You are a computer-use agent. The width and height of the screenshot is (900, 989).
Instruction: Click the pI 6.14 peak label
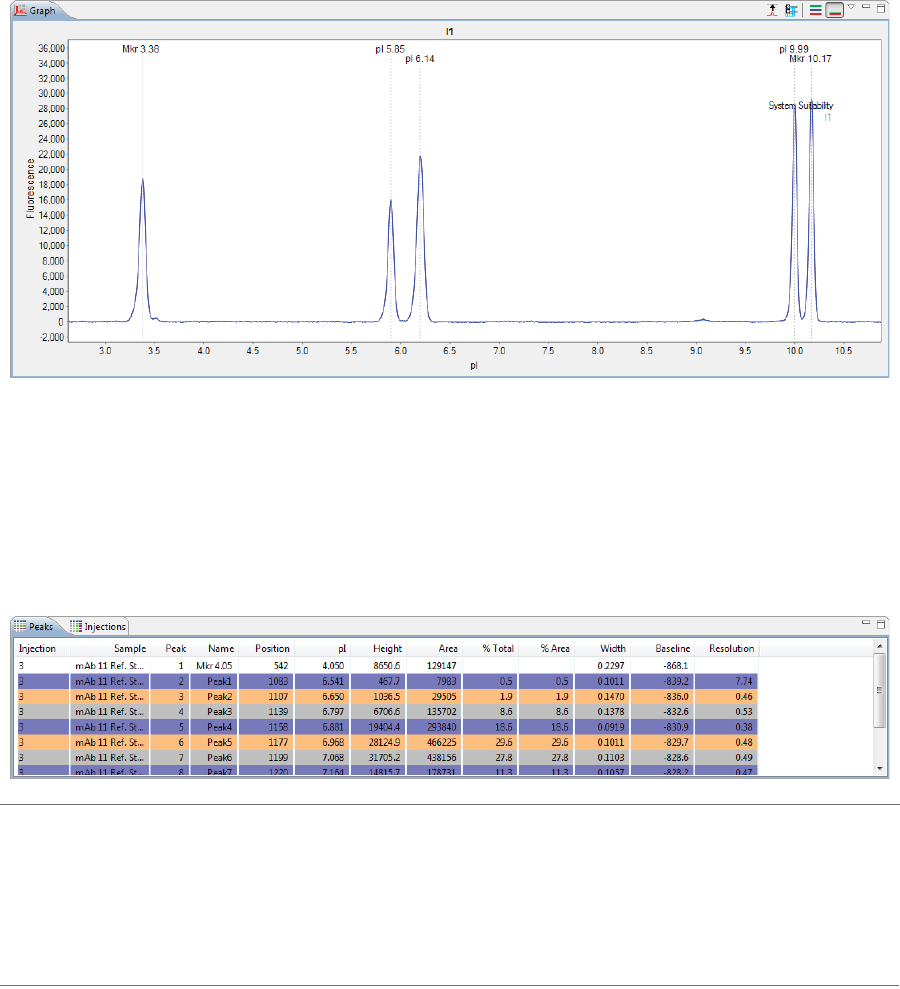[419, 59]
